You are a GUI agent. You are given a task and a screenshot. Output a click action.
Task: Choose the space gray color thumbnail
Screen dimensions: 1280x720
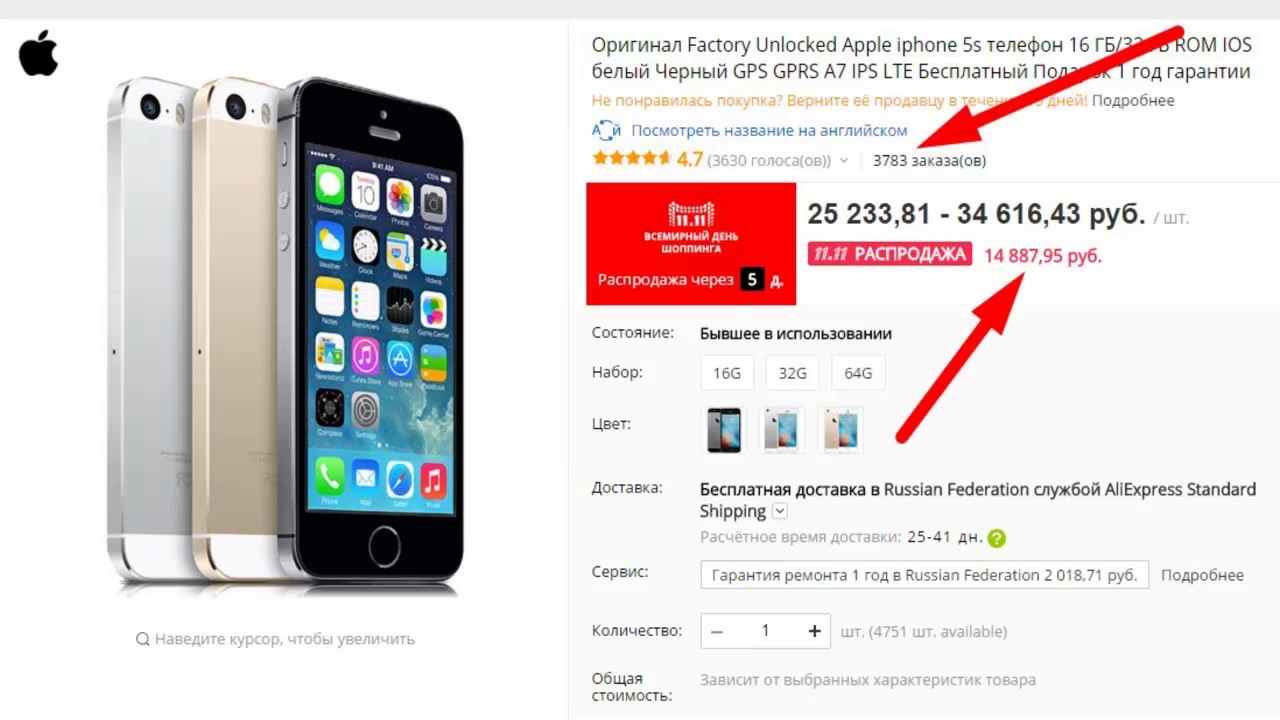pos(724,430)
